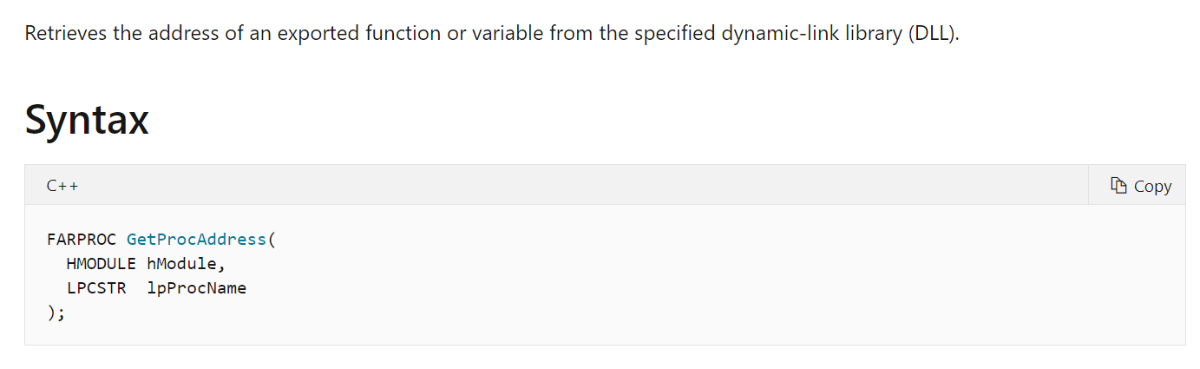Click the GetProcAddress function name in code
The width and height of the screenshot is (1200, 369).
pyautogui.click(x=196, y=240)
